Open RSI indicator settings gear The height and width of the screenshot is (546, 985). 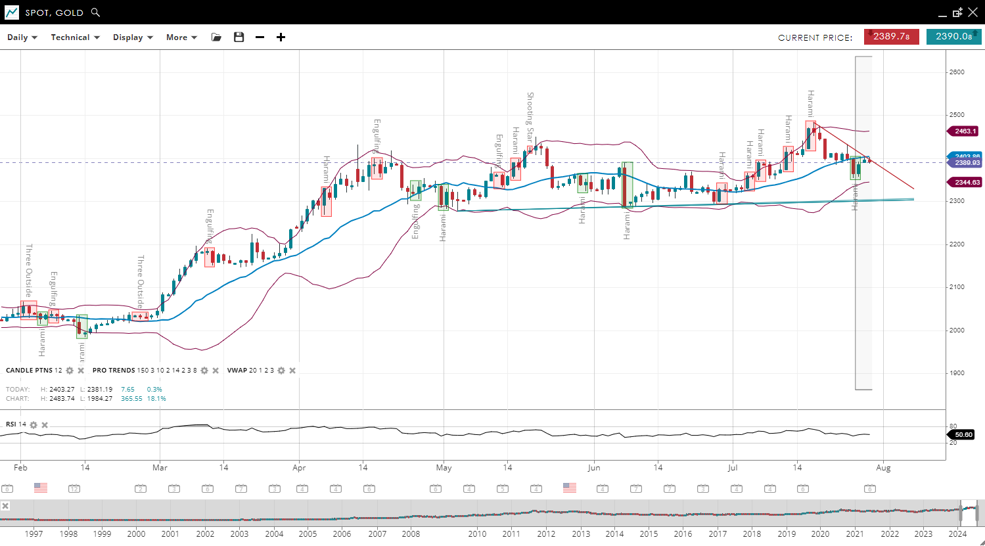(x=33, y=425)
